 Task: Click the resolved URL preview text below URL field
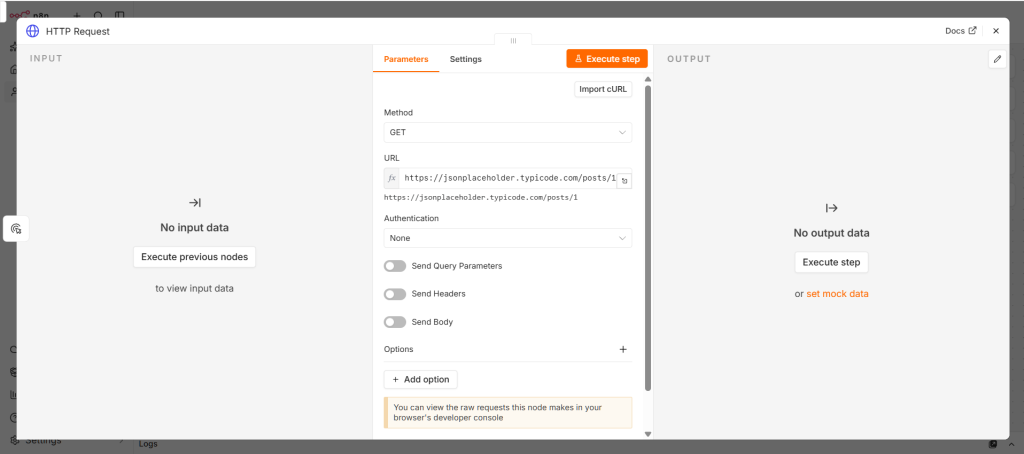click(481, 197)
